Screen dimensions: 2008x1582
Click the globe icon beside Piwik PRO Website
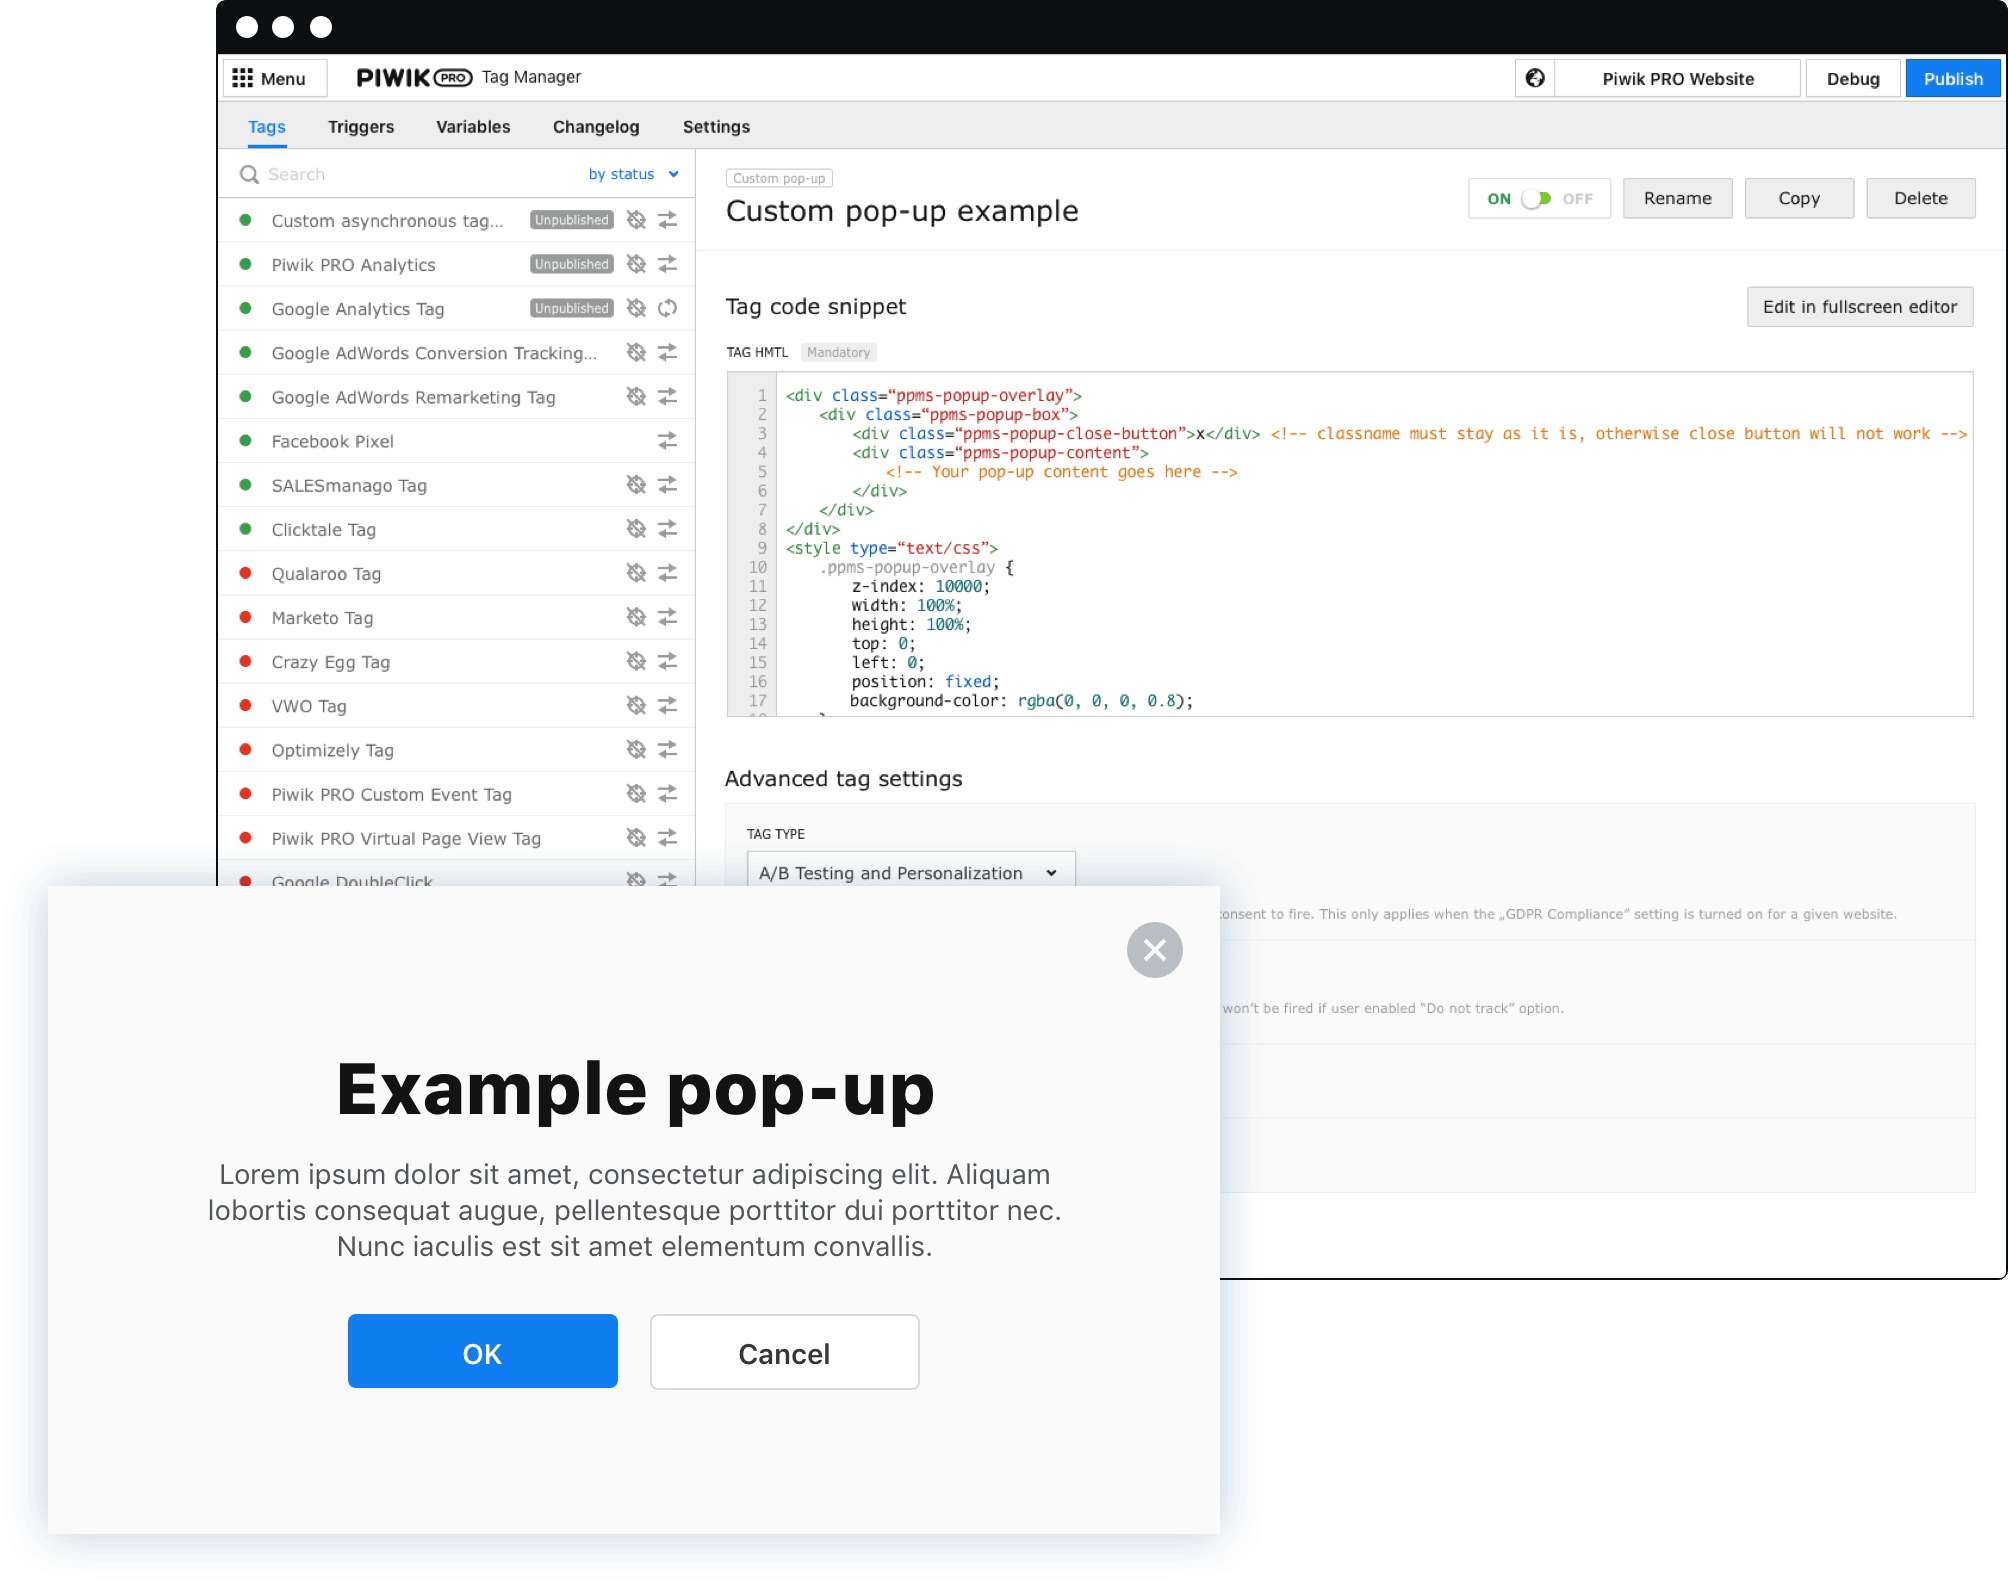tap(1535, 78)
